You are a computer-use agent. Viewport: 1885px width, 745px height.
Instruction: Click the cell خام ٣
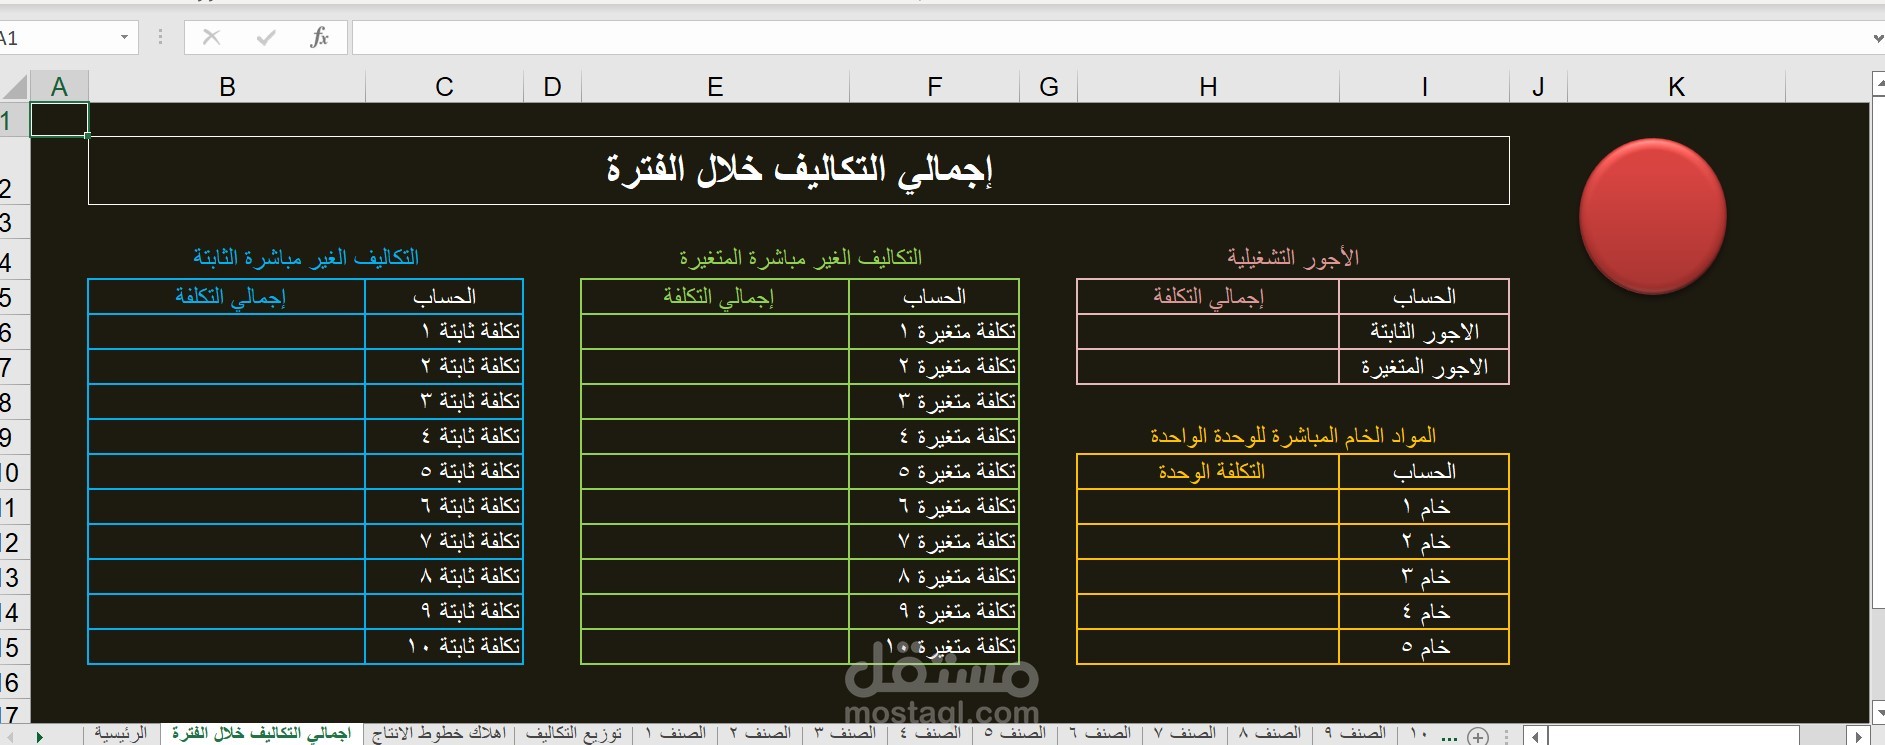1424,577
